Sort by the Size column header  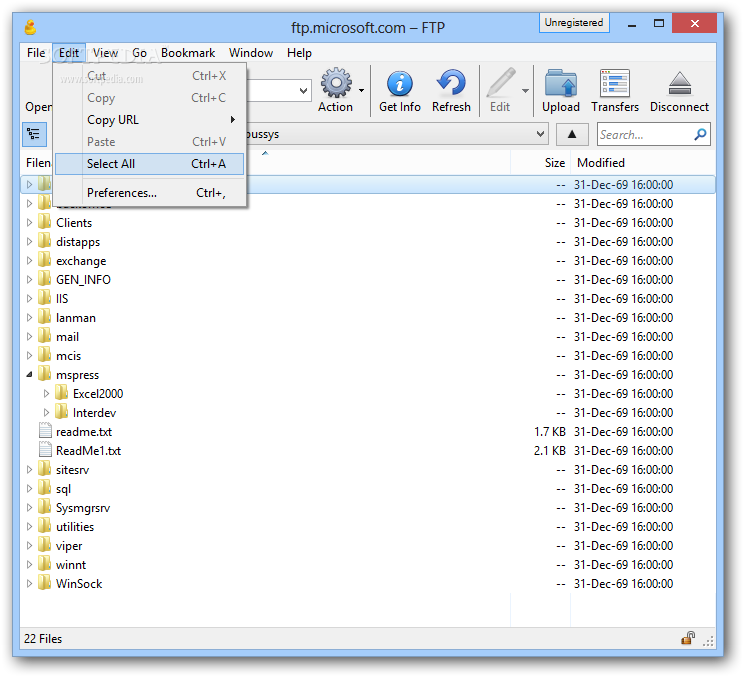click(x=540, y=163)
